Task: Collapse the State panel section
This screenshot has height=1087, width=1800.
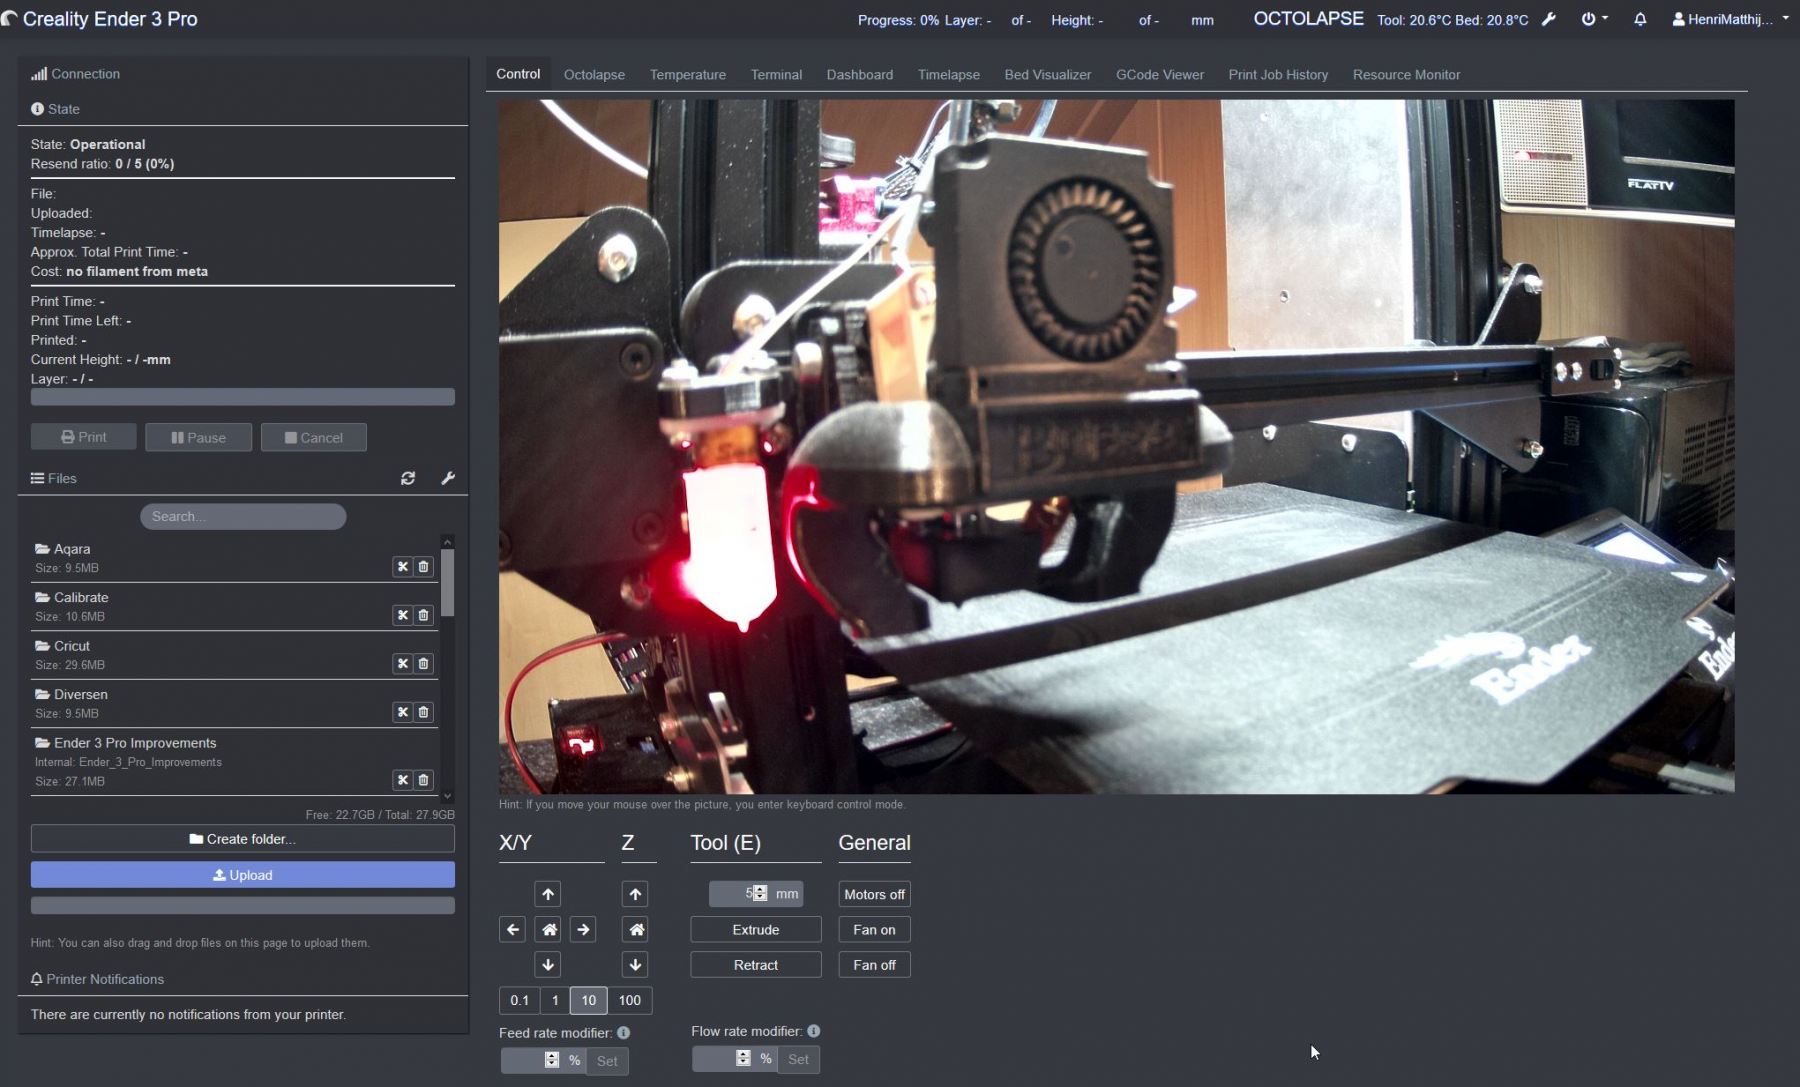Action: (x=63, y=109)
